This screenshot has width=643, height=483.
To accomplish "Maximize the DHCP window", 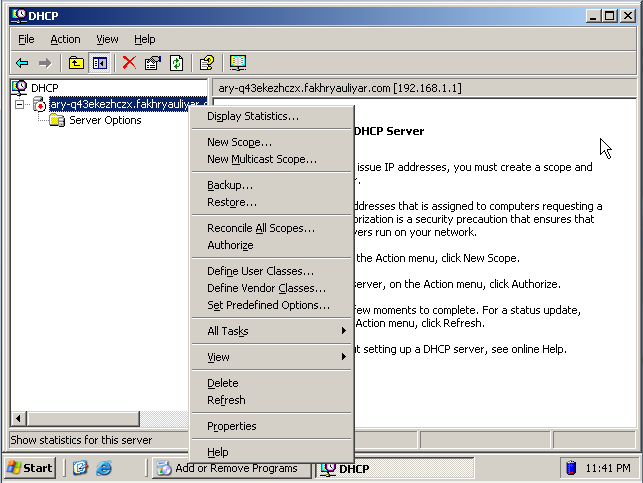I will point(609,16).
